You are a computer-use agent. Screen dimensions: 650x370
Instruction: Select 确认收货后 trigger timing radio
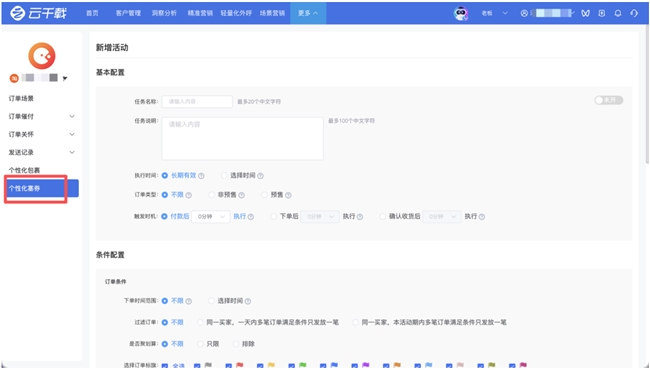click(382, 216)
